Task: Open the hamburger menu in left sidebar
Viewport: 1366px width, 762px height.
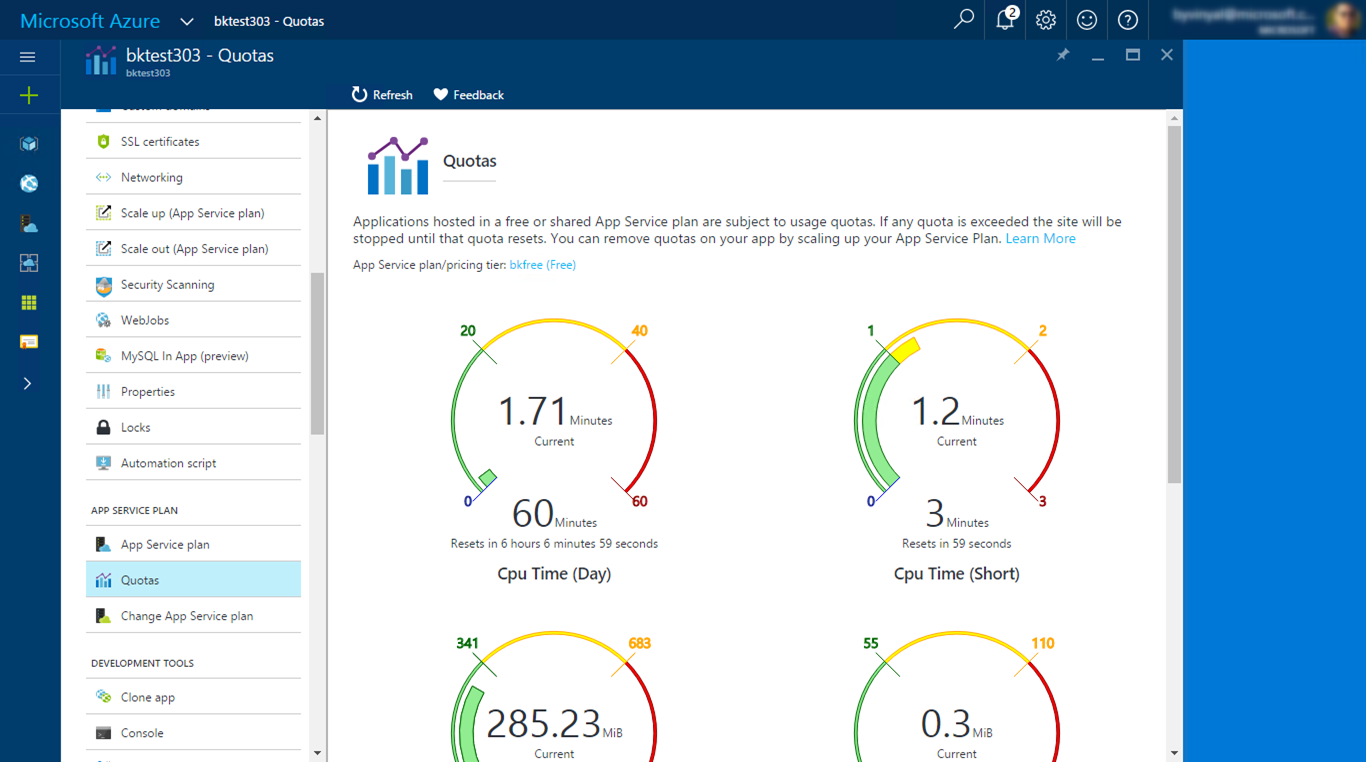Action: pyautogui.click(x=28, y=57)
